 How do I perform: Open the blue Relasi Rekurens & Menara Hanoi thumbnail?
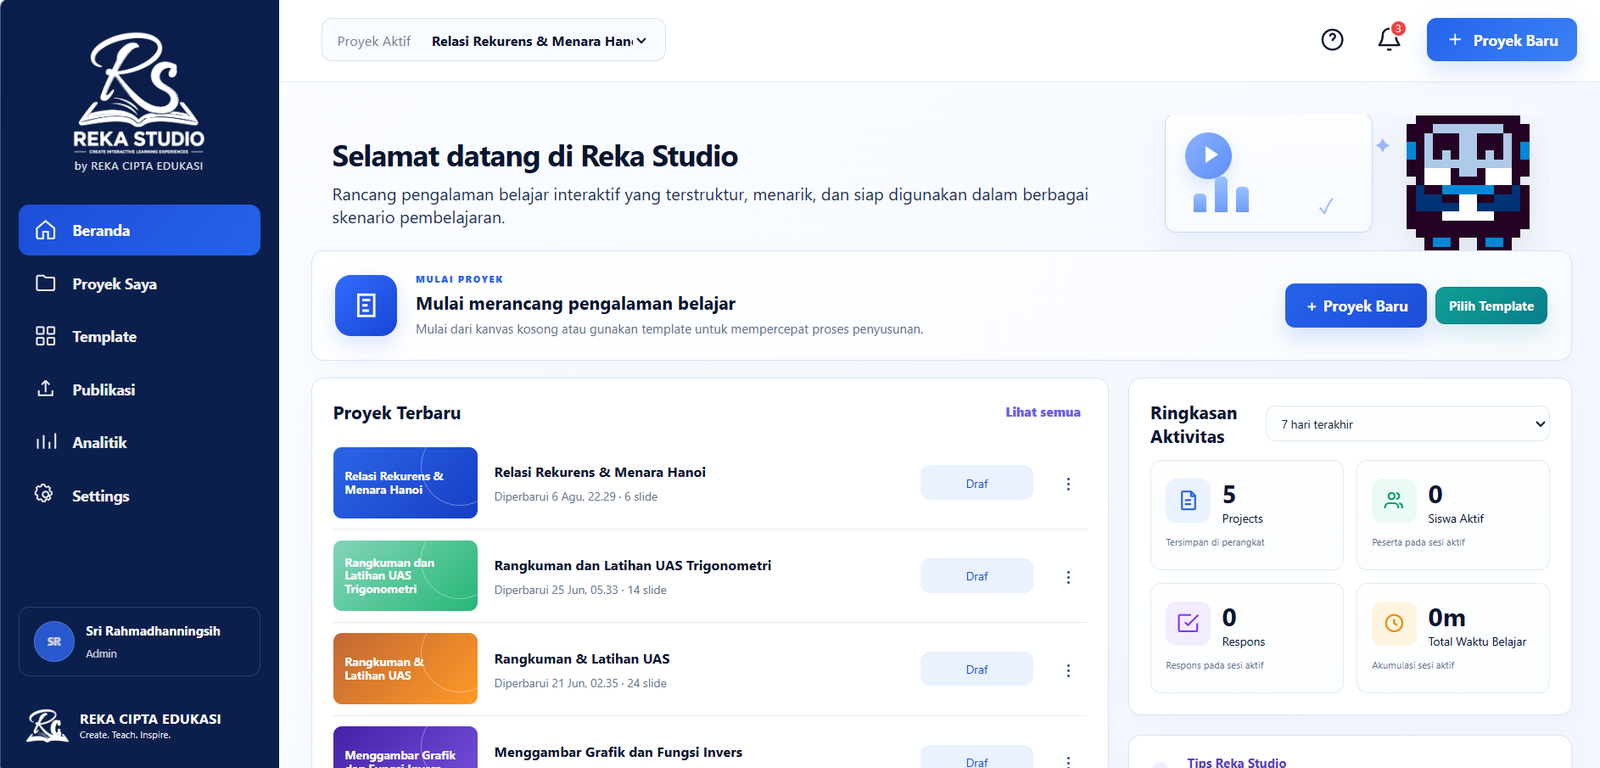click(x=405, y=483)
